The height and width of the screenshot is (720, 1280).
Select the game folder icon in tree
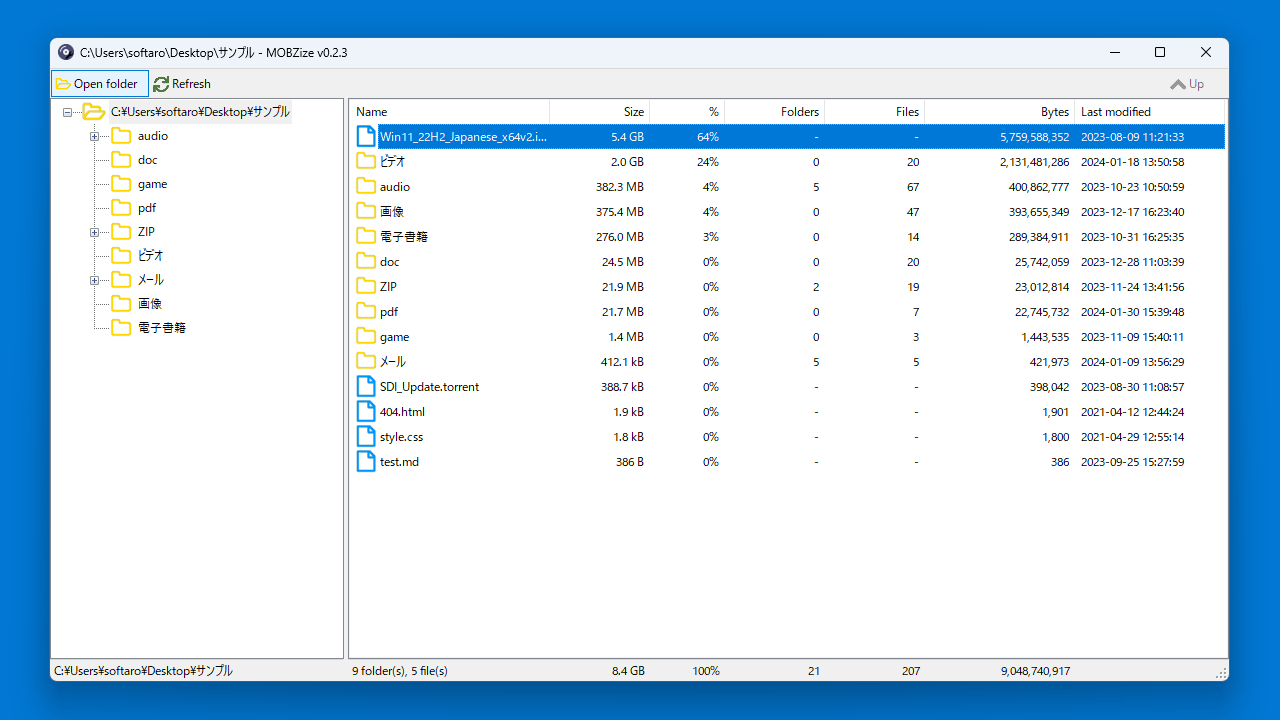(x=121, y=184)
